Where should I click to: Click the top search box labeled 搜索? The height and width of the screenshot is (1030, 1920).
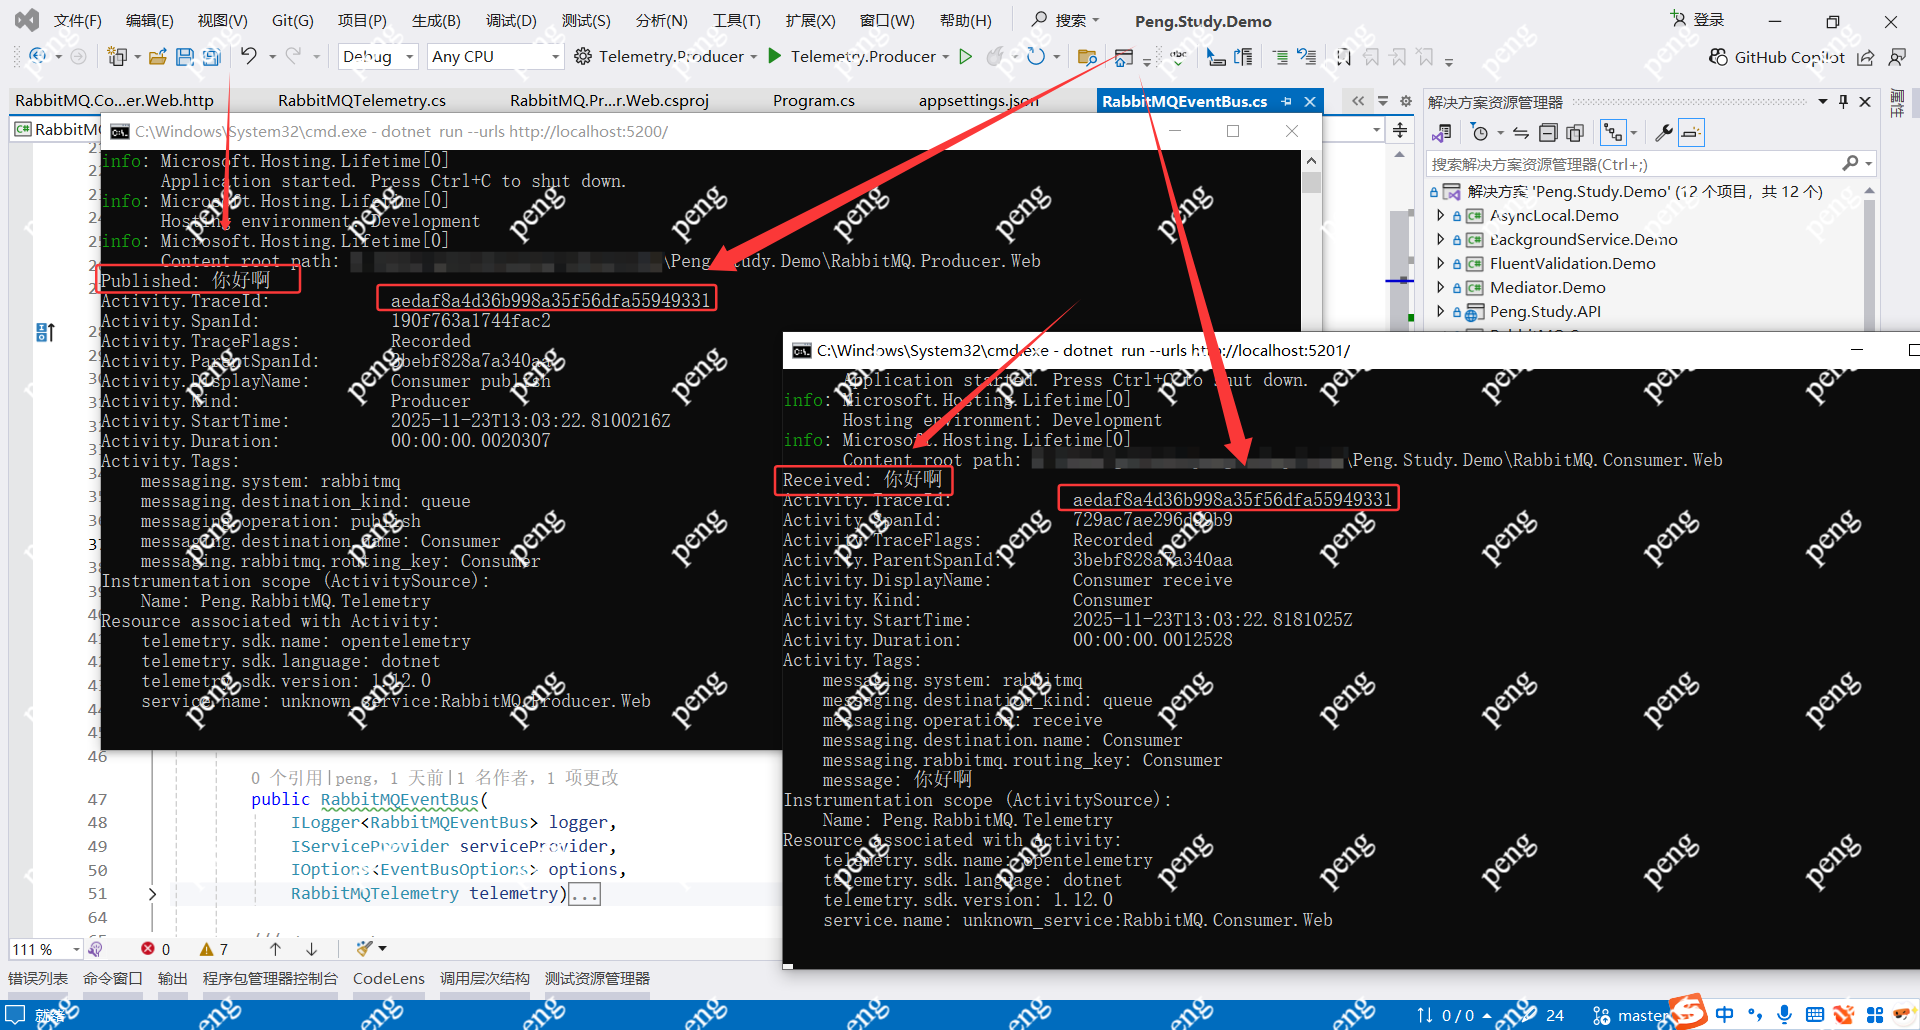tap(1066, 20)
